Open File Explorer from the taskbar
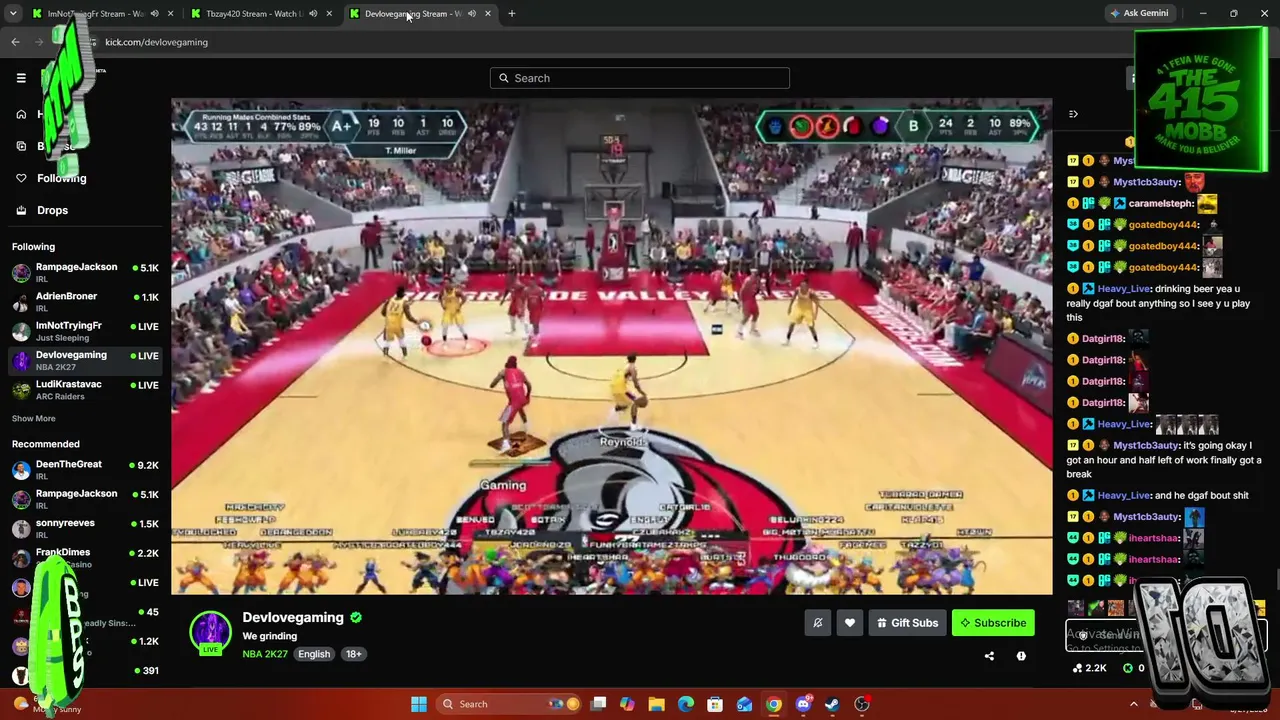This screenshot has height=720, width=1280. coord(656,704)
